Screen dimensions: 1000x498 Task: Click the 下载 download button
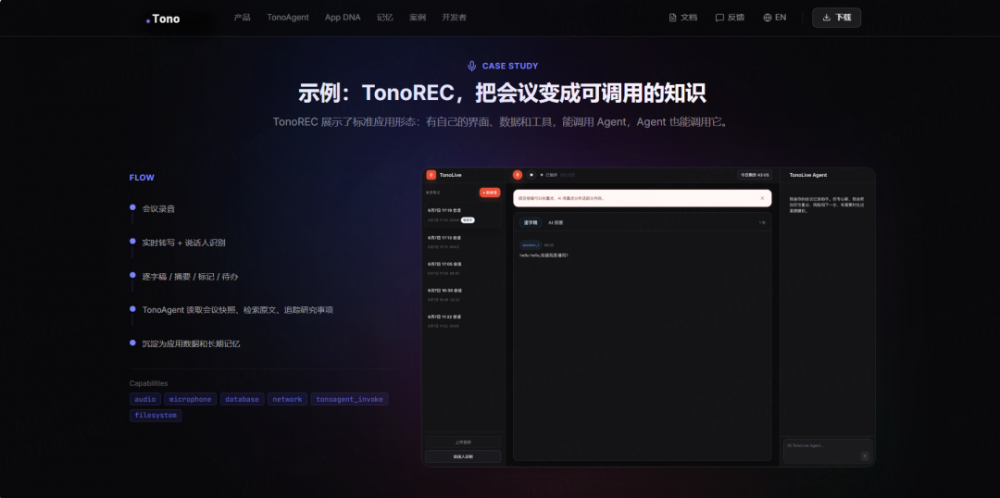tap(836, 18)
